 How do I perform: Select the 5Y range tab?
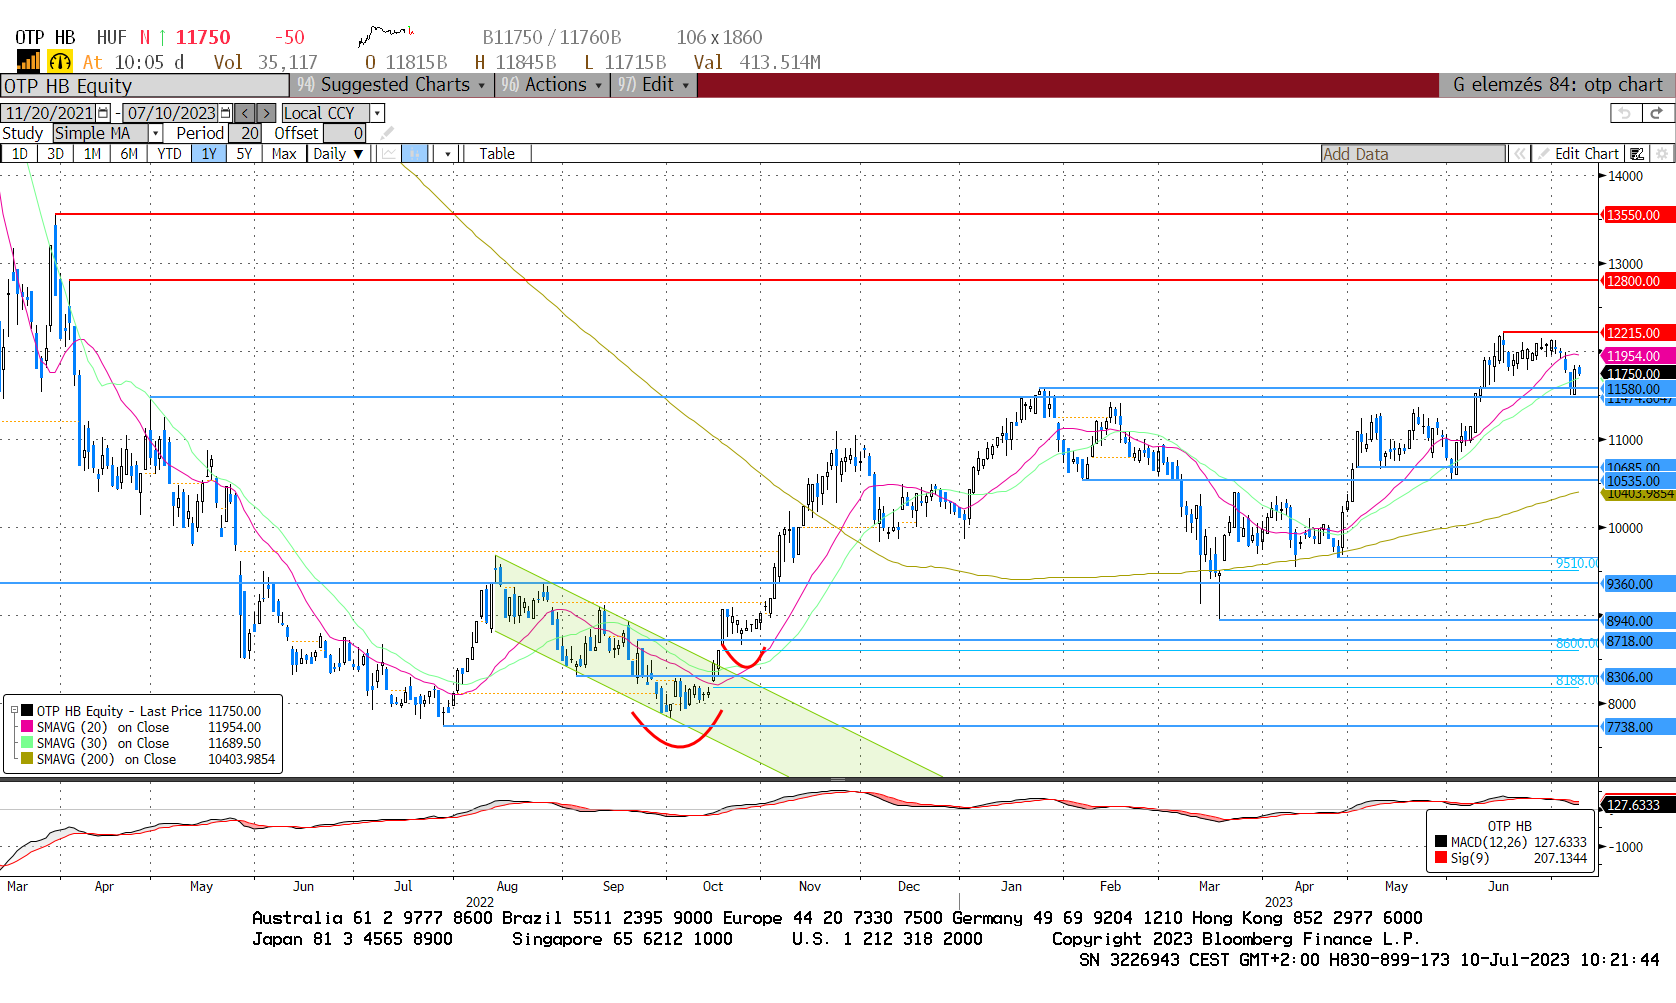click(244, 153)
